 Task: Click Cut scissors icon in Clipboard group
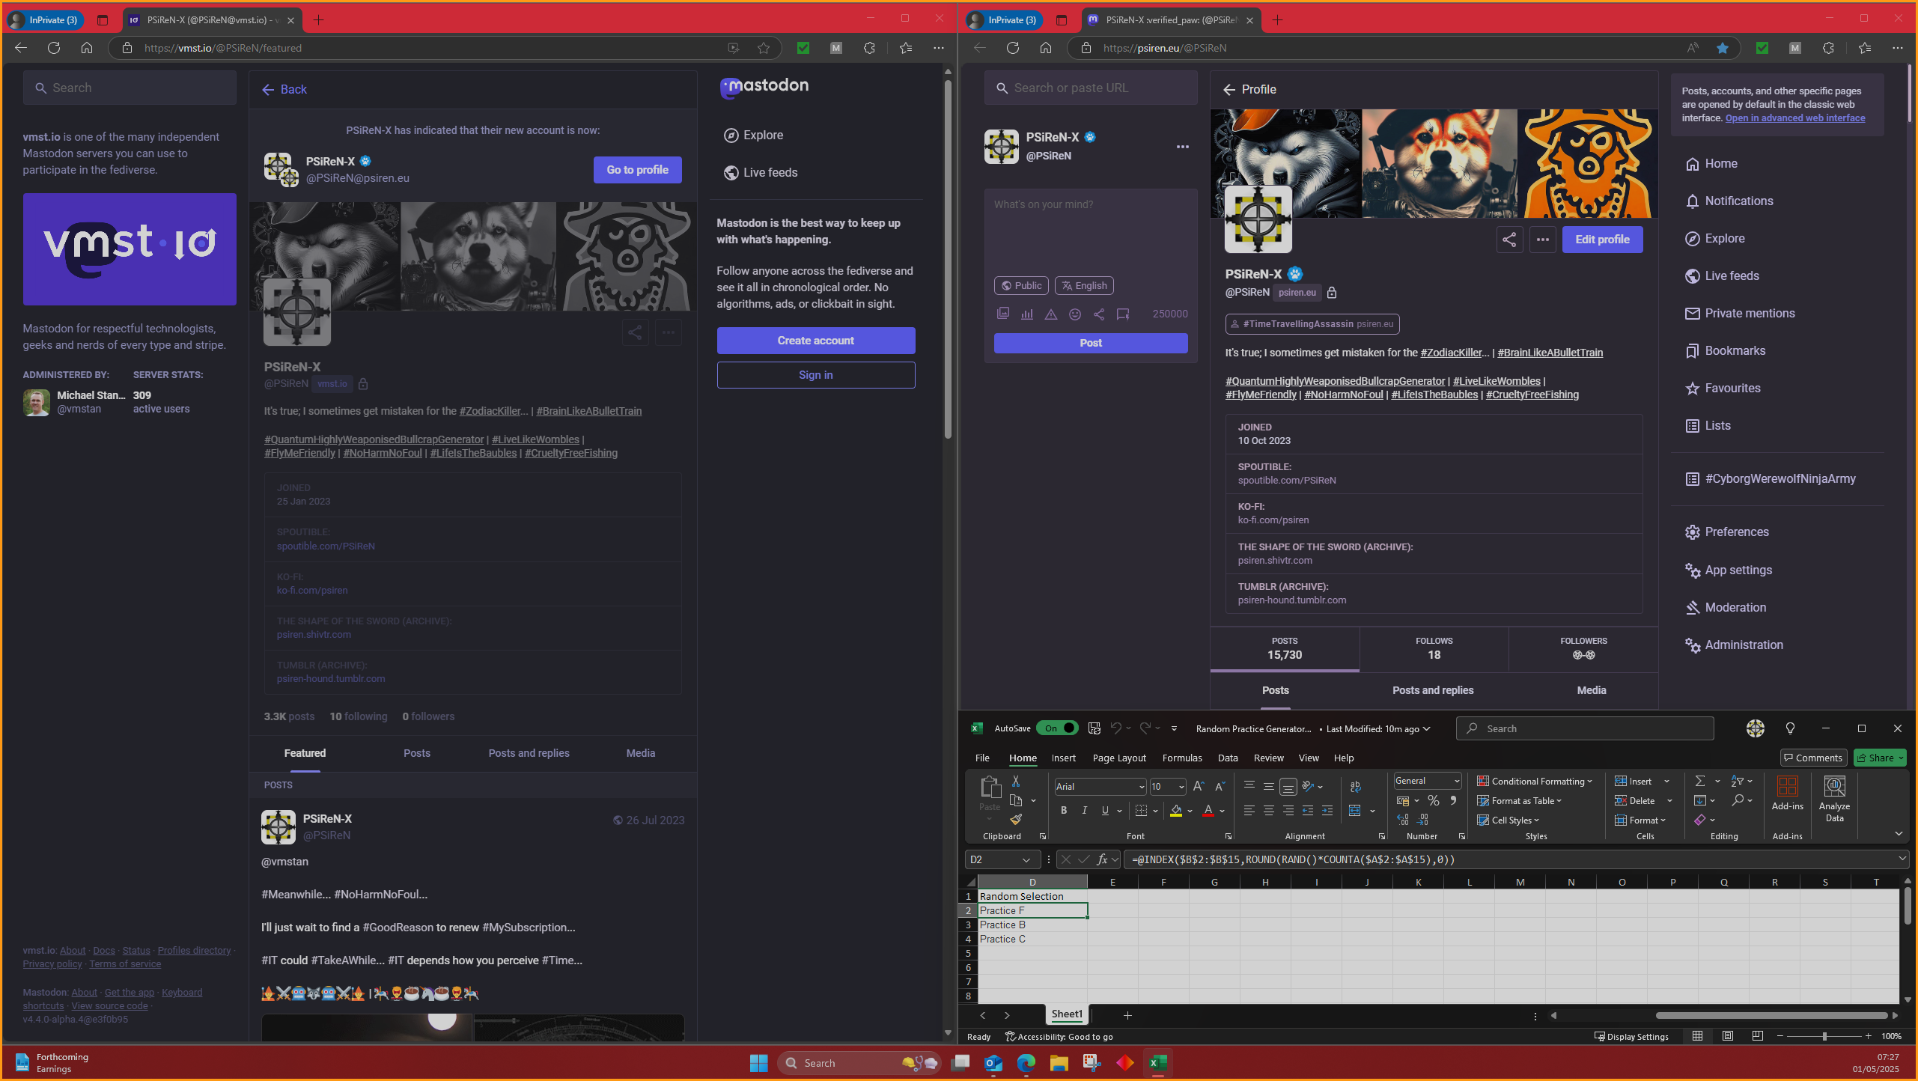point(1015,781)
